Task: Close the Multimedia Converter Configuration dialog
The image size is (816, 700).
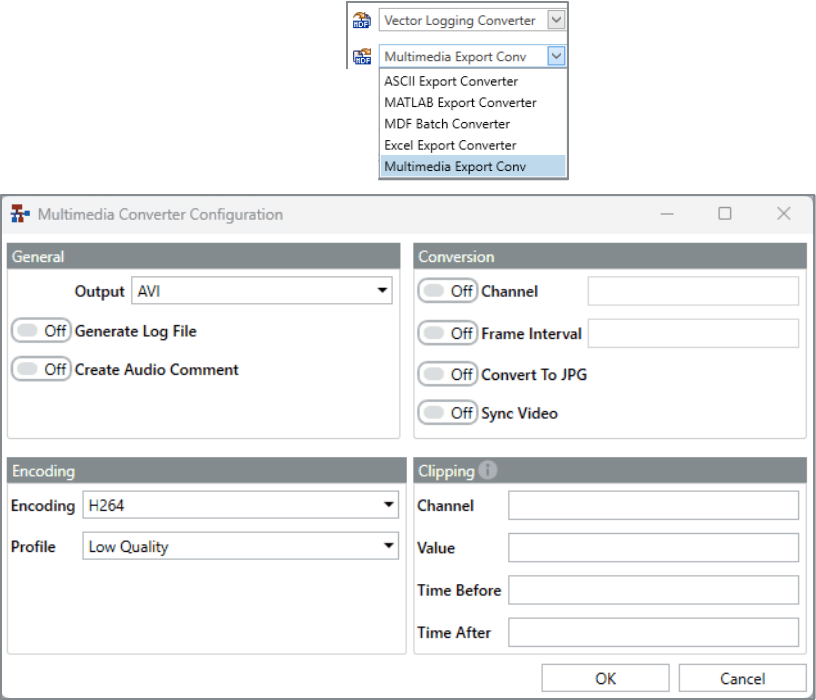Action: coord(784,213)
